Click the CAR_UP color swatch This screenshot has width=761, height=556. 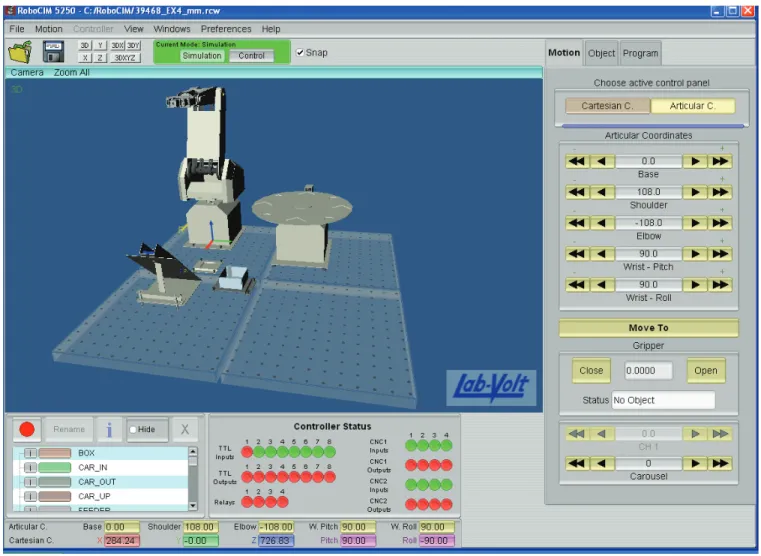pyautogui.click(x=55, y=496)
